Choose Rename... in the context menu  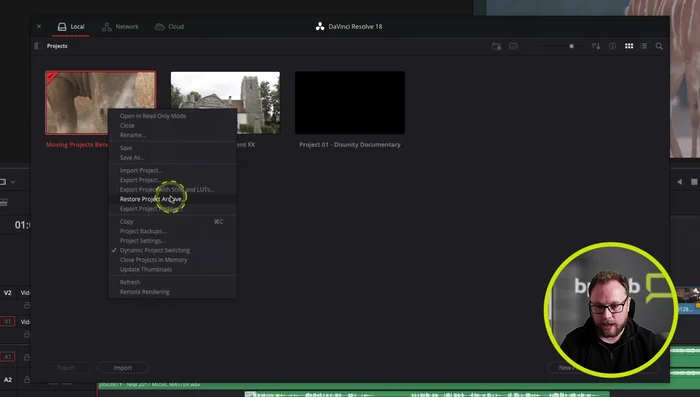[133, 135]
